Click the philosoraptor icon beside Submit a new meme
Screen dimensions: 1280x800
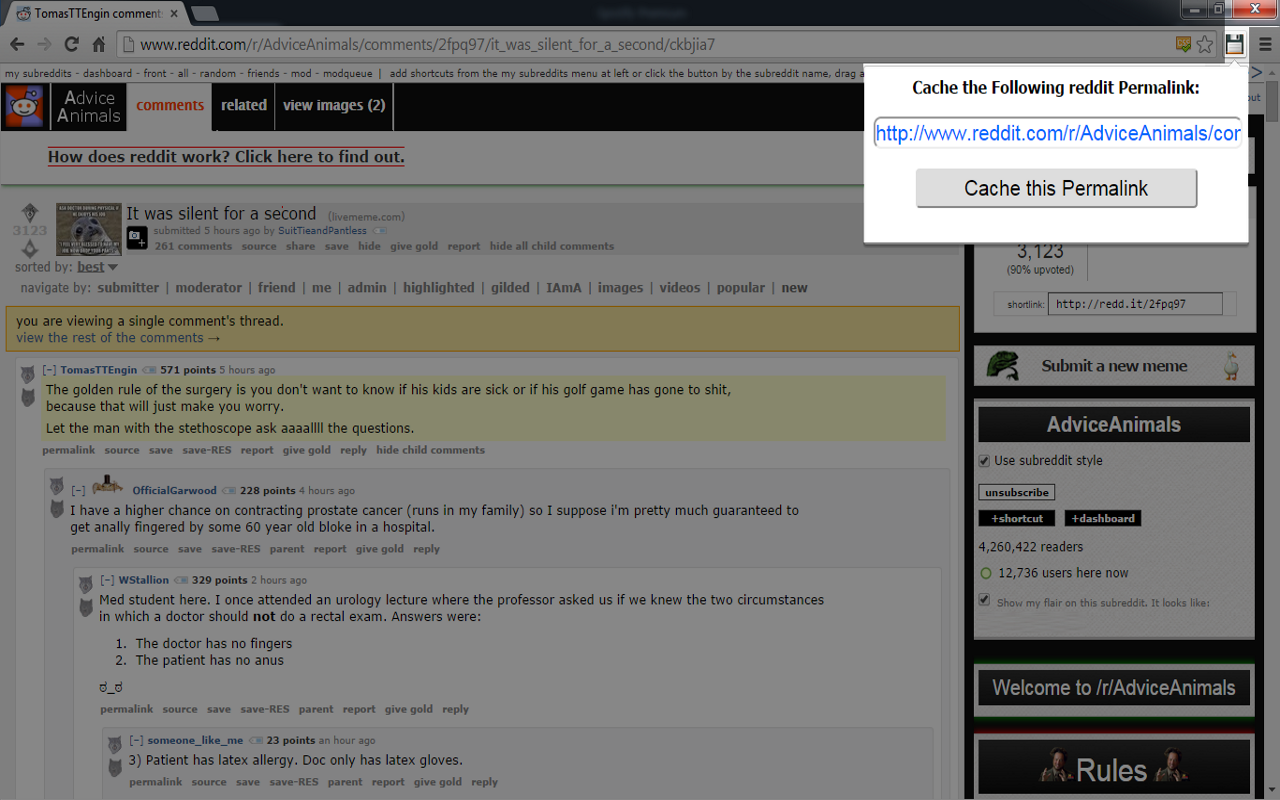tap(1002, 365)
